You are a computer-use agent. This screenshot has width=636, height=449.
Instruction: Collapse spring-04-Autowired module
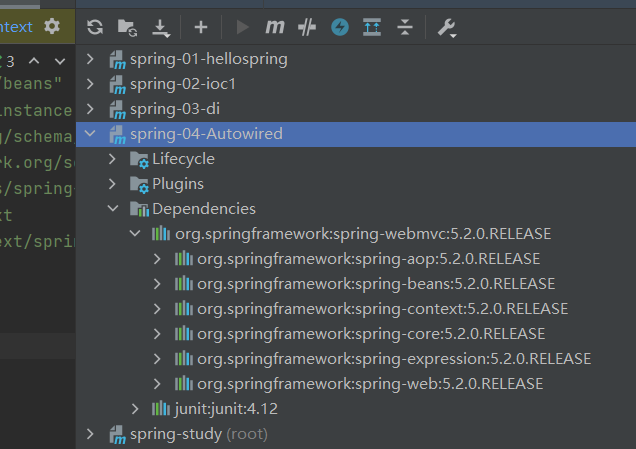point(90,133)
